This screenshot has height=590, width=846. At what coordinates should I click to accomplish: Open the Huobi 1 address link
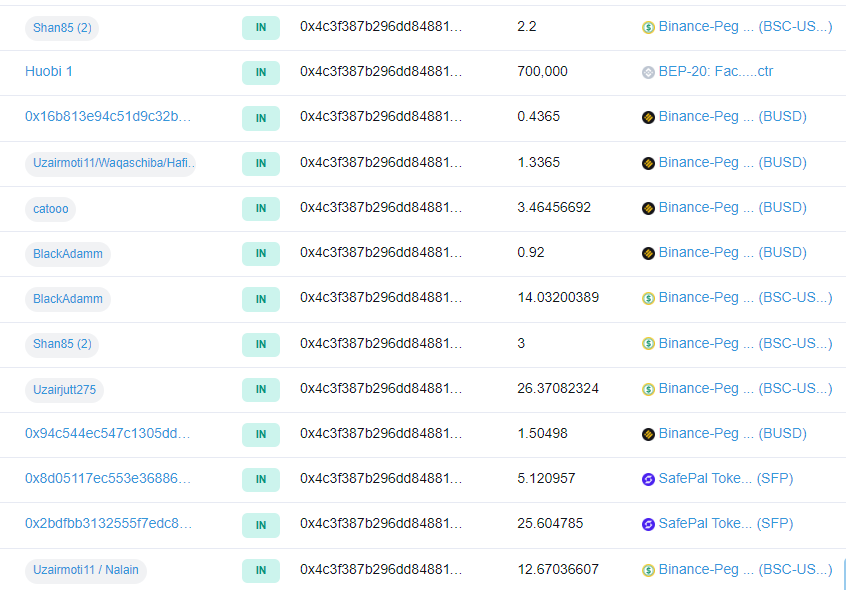49,71
